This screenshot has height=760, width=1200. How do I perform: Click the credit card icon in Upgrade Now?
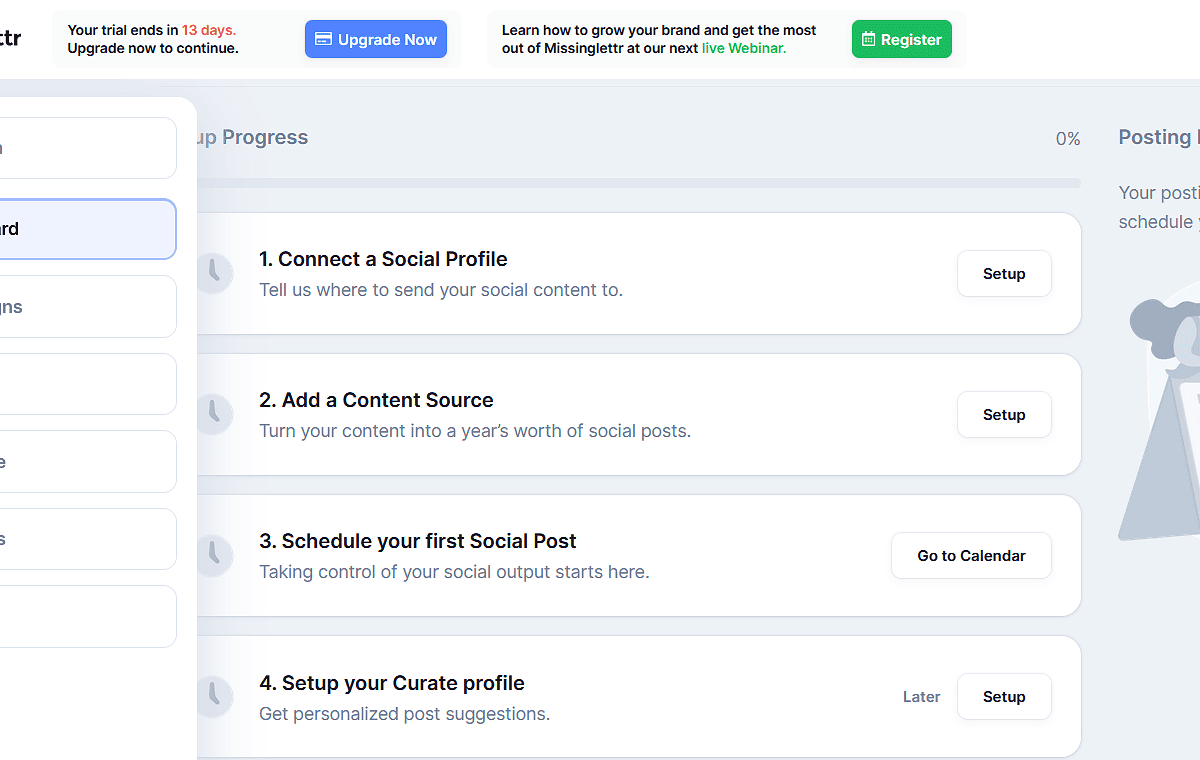pos(323,40)
